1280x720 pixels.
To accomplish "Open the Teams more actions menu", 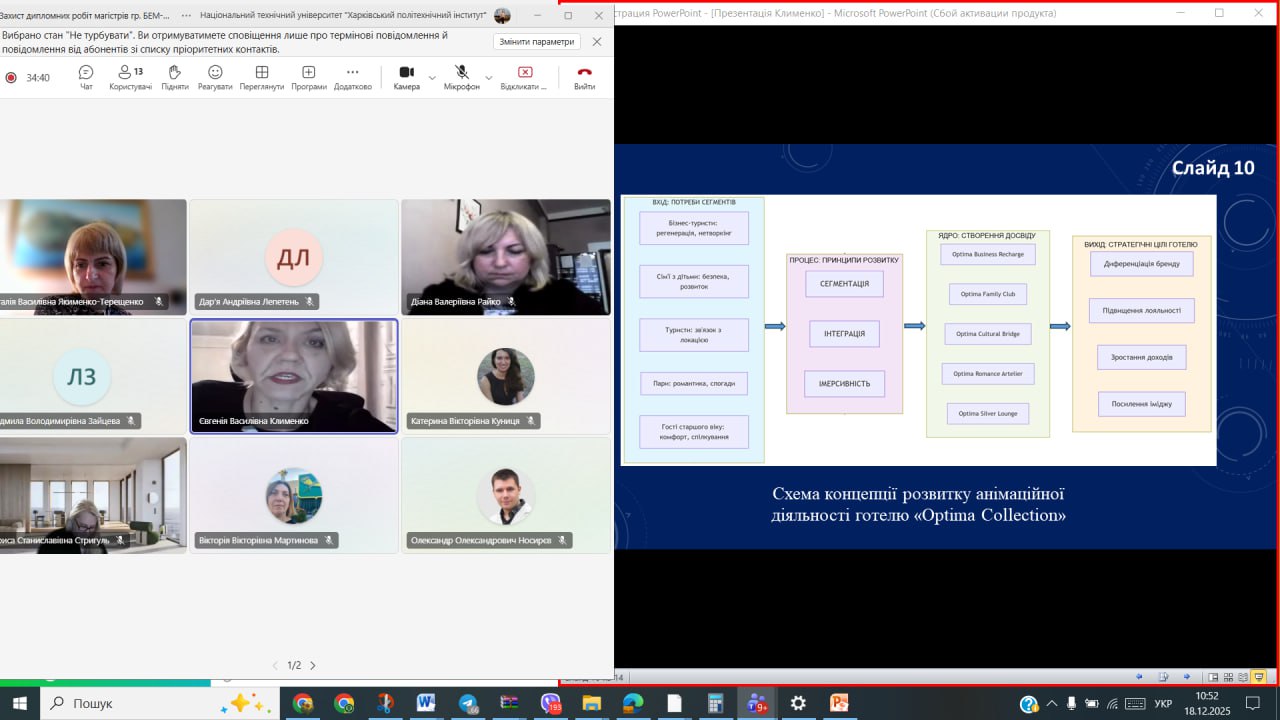I will 353,77.
